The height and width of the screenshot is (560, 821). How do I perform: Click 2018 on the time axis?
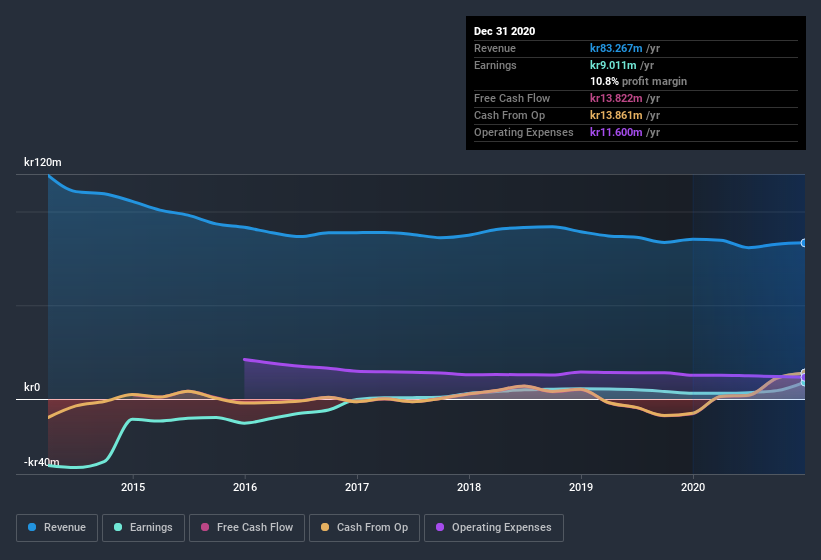point(469,487)
